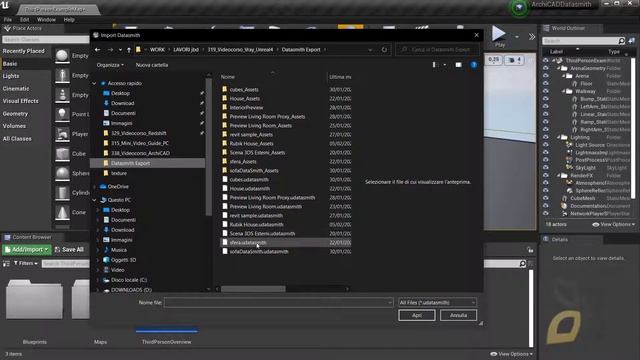Toggle visibility of the Floor actor
Viewport: 640px width, 360px height.
coord(546,84)
